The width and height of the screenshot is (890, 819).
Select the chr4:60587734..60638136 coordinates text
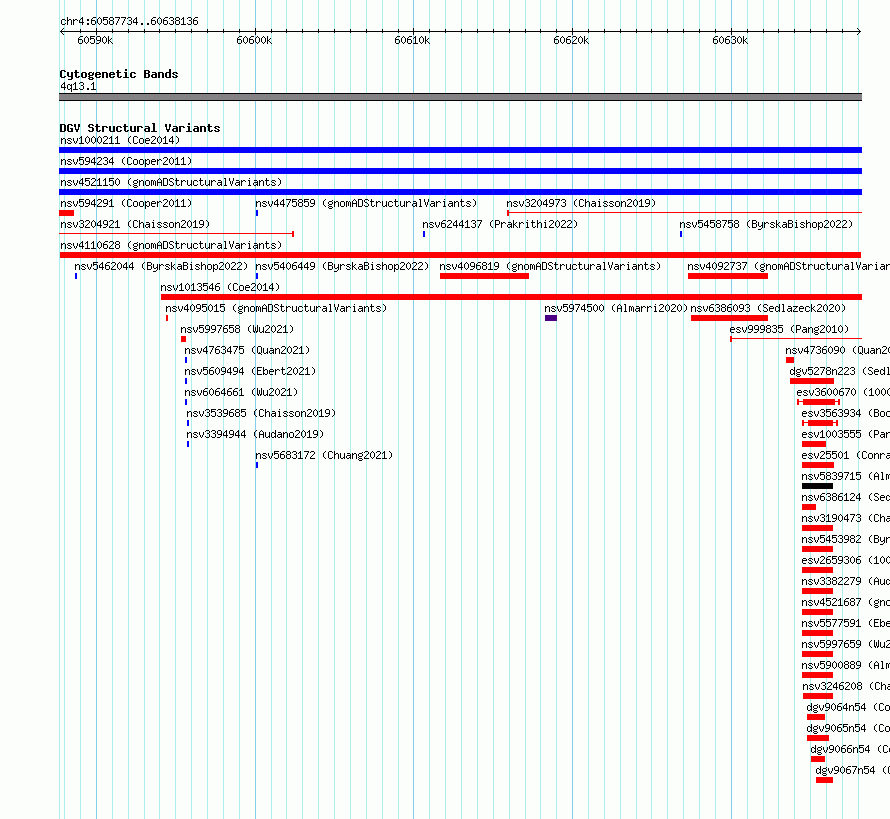[x=129, y=21]
